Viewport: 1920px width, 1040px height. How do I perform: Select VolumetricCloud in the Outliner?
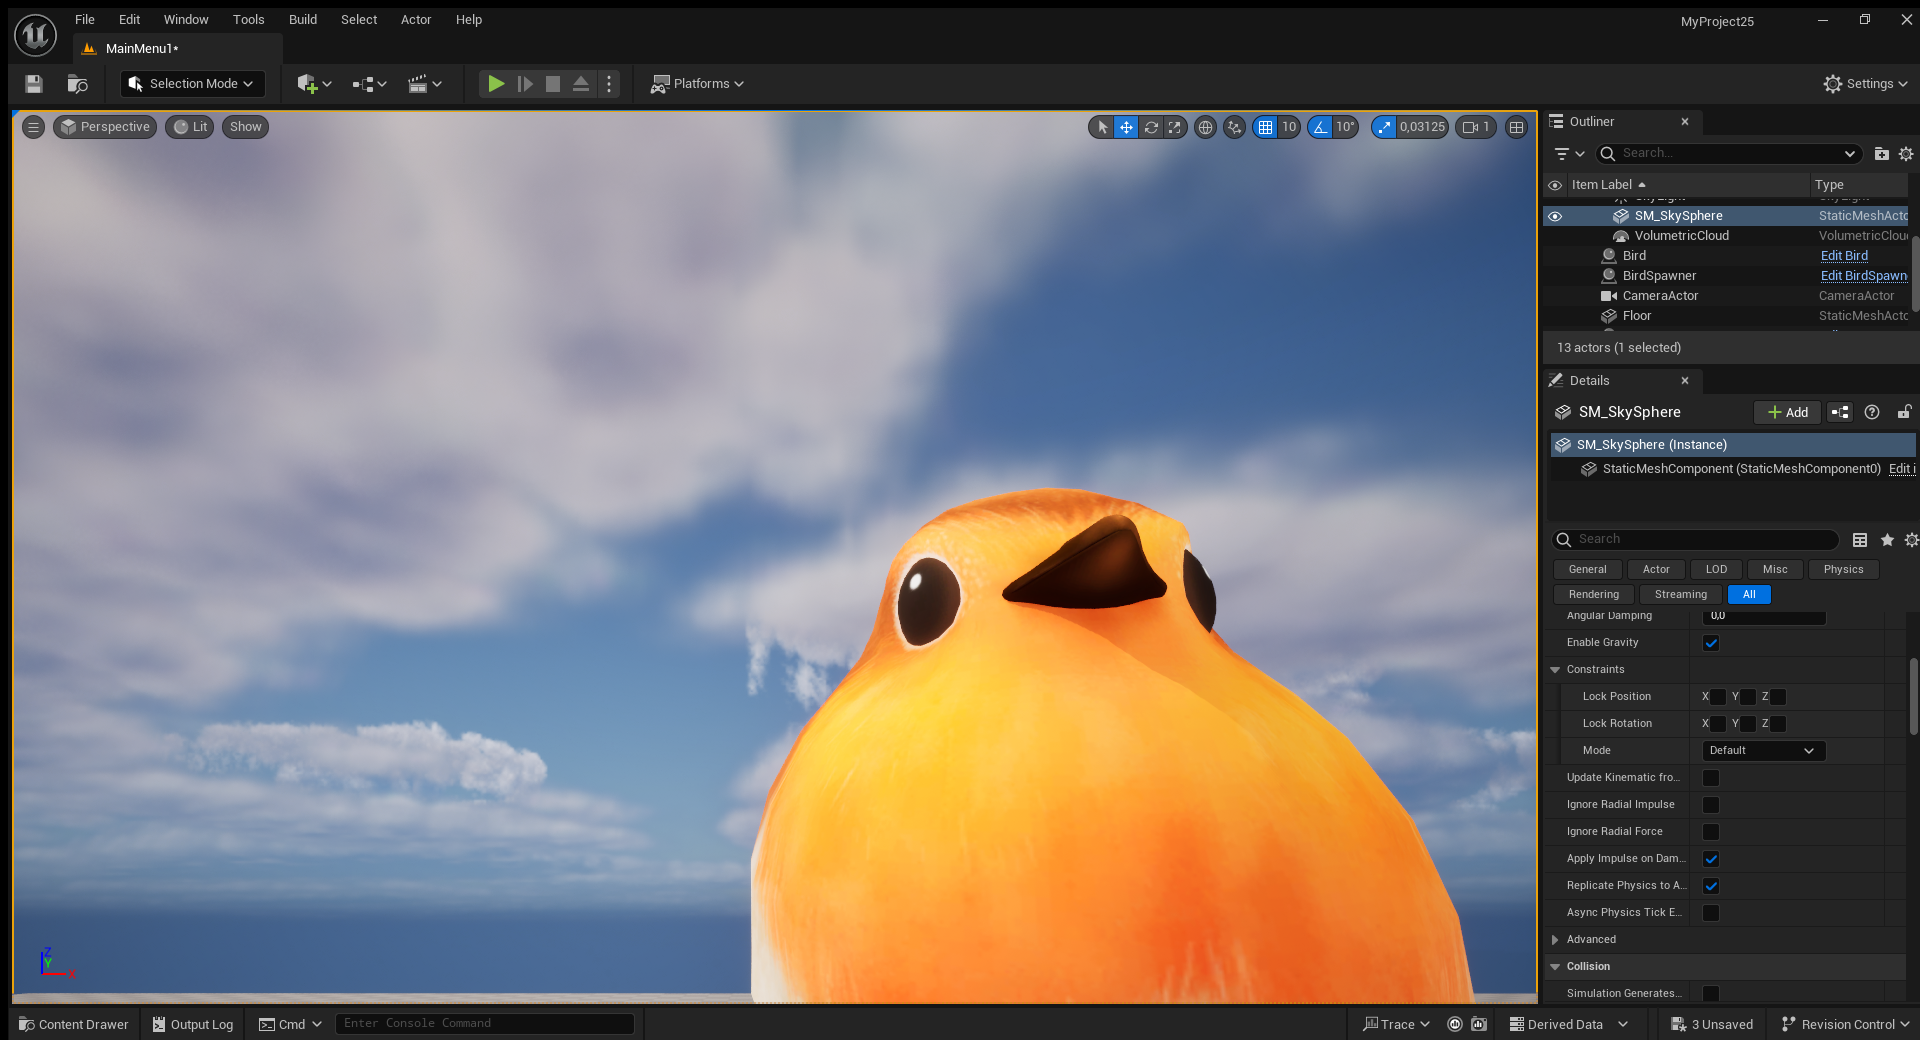[1681, 236]
